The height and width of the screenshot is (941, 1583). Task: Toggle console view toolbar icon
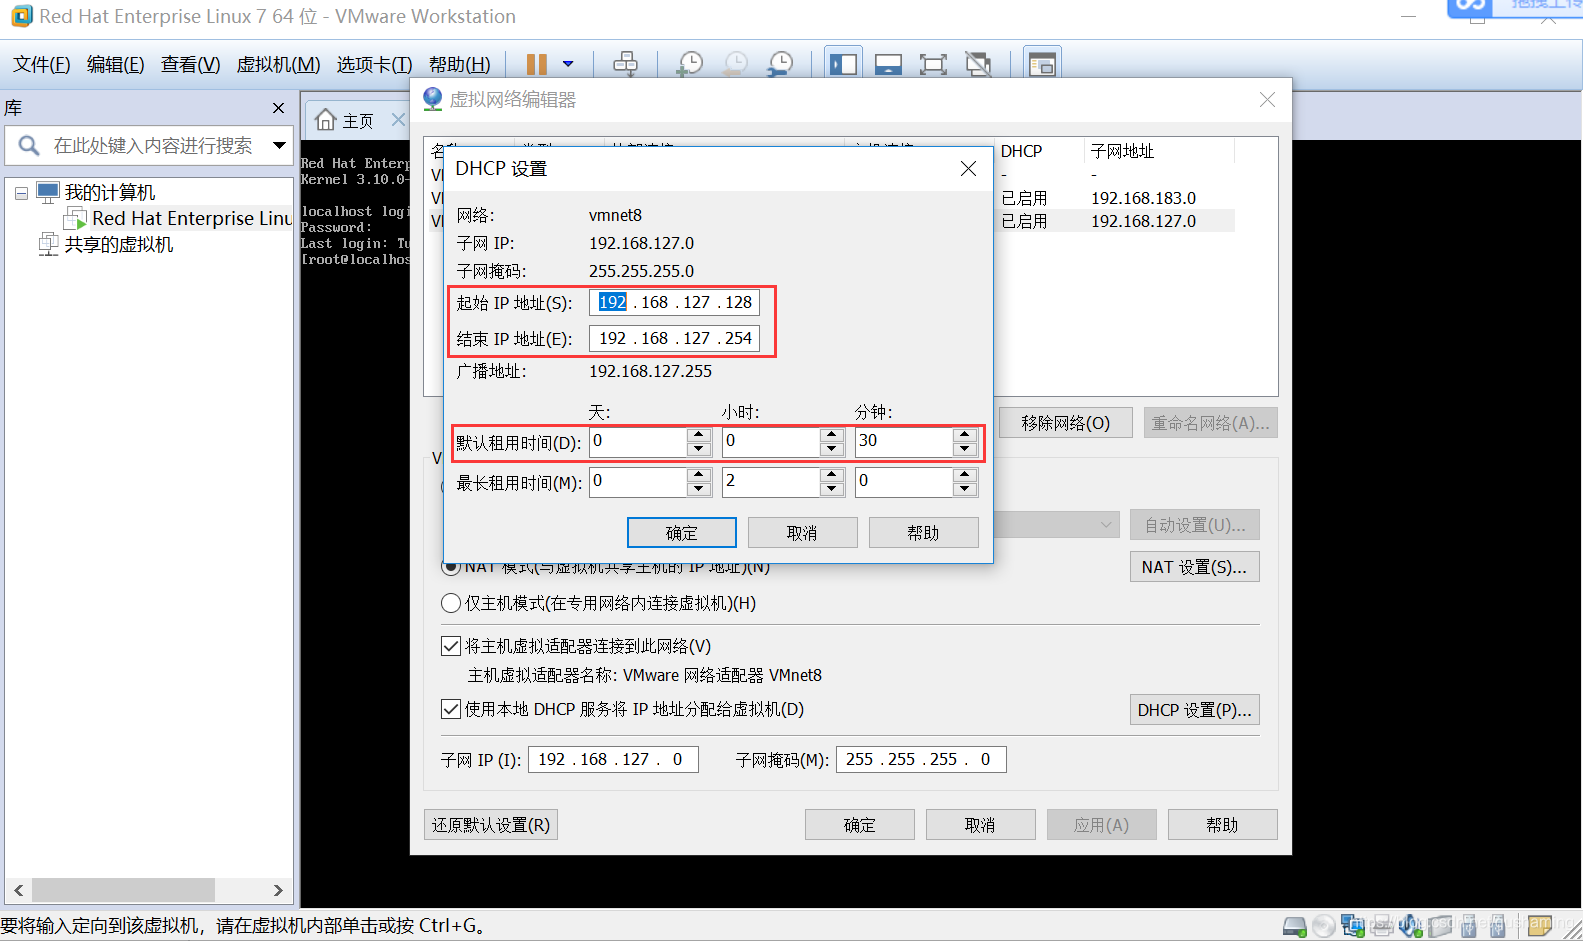[1042, 64]
